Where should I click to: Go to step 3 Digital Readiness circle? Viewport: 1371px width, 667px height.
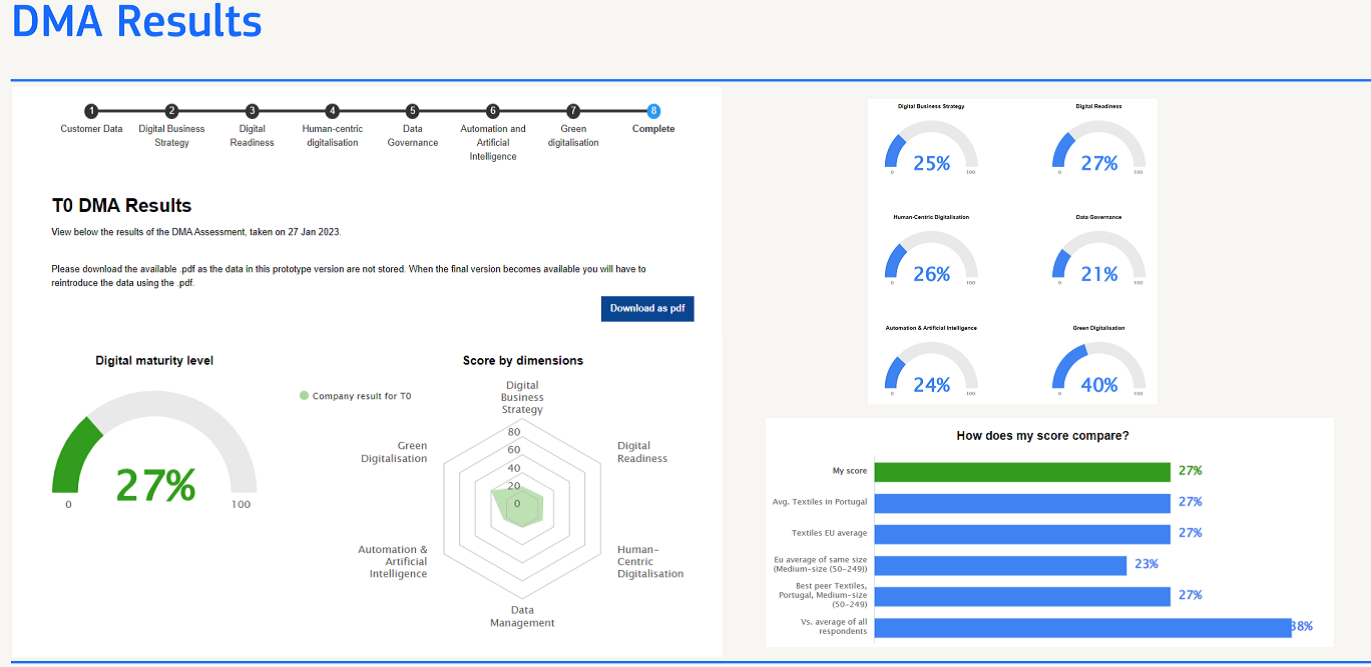252,111
